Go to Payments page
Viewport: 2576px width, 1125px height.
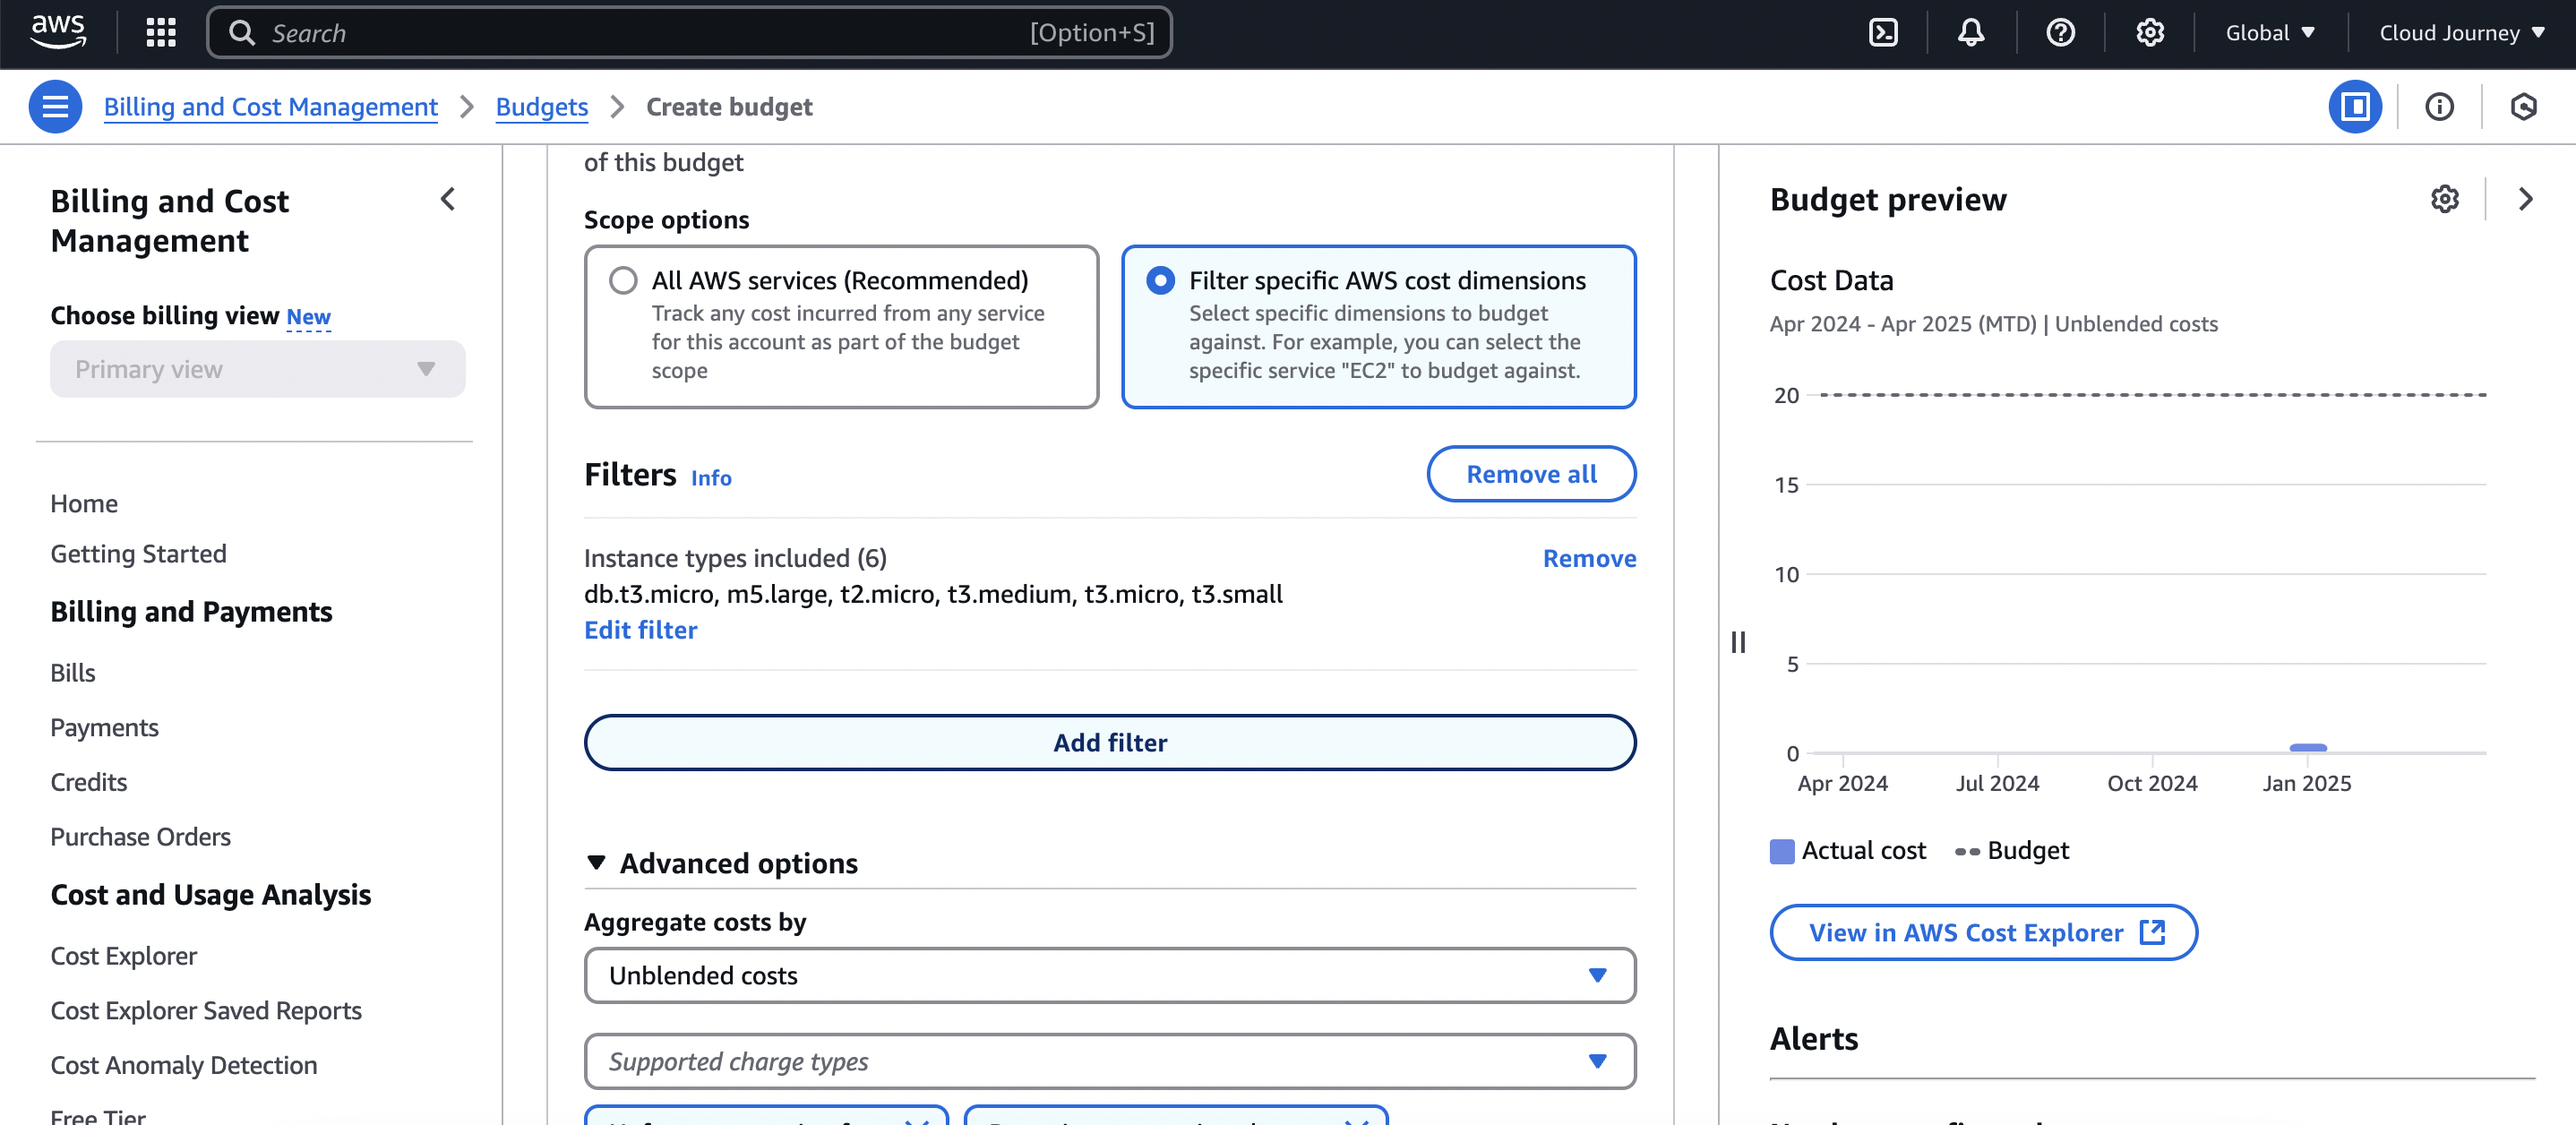pyautogui.click(x=104, y=727)
